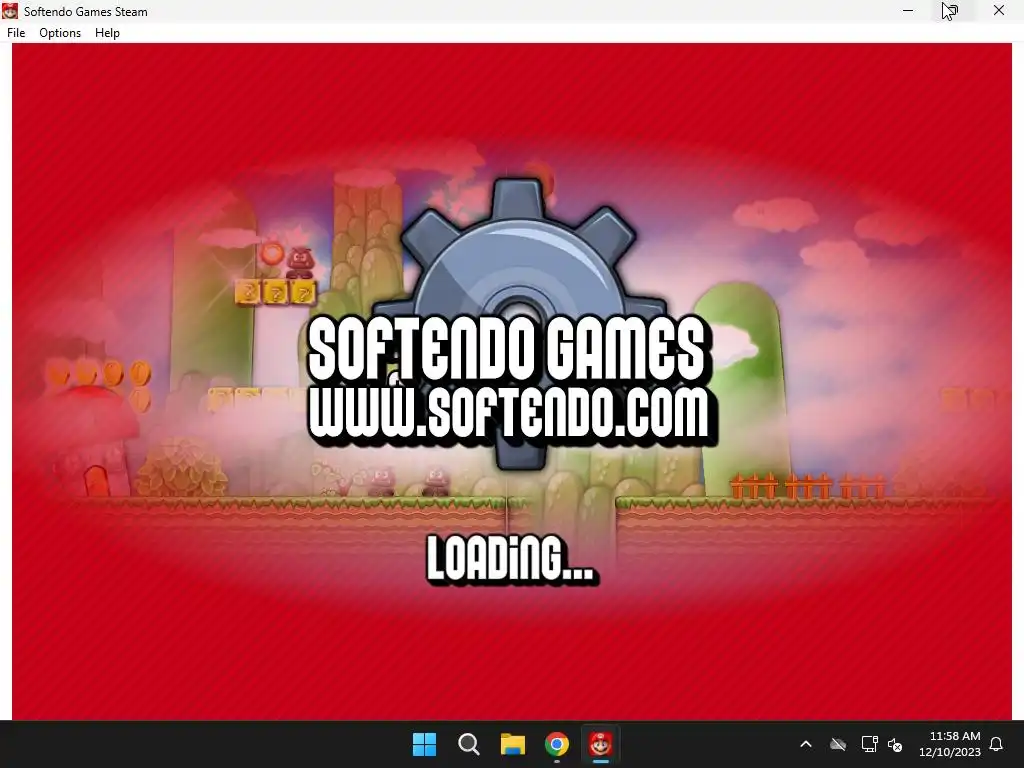Image resolution: width=1024 pixels, height=768 pixels.
Task: Open Google Chrome from taskbar
Action: click(557, 744)
